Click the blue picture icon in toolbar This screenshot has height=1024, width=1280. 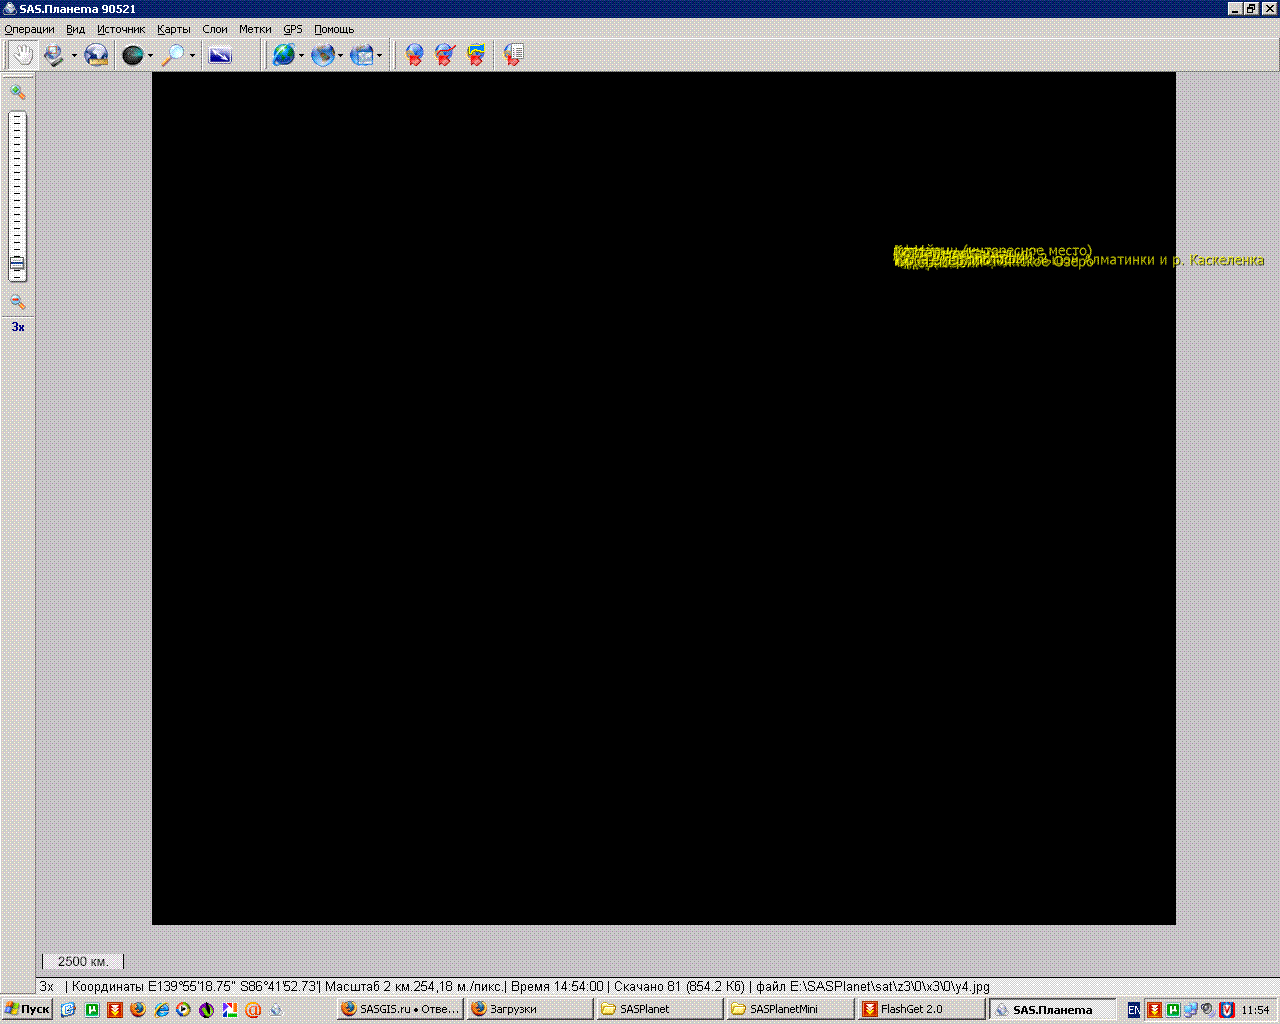[220, 55]
